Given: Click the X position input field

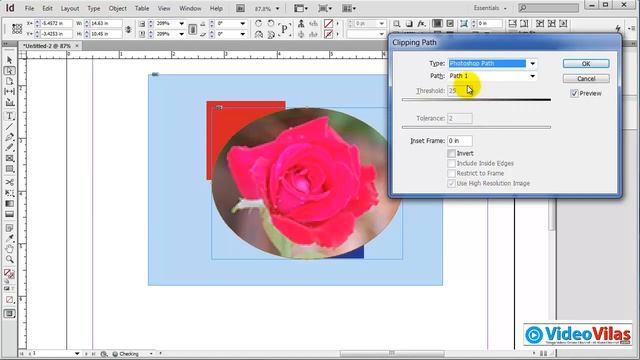Looking at the screenshot, I should (57, 24).
